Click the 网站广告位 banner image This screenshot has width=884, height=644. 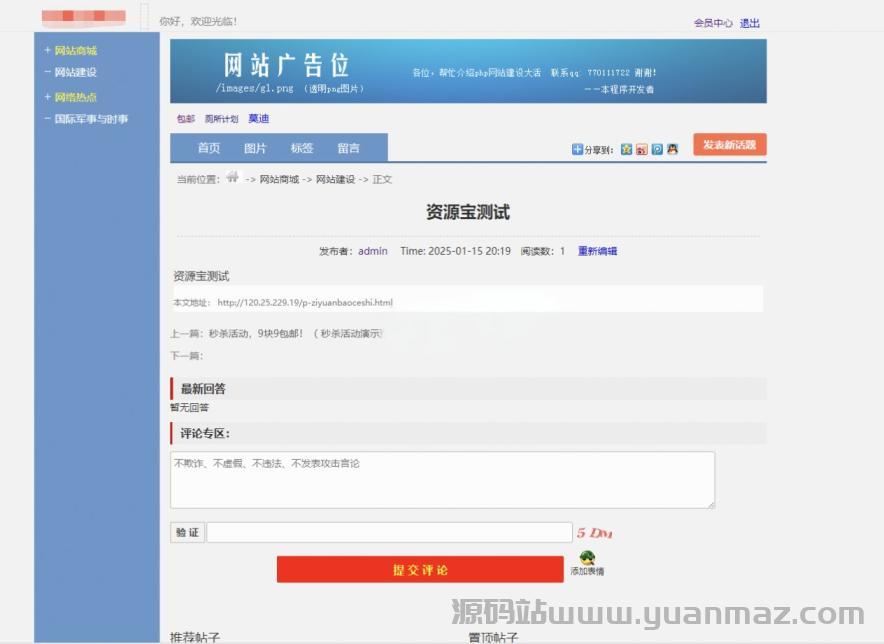click(468, 71)
